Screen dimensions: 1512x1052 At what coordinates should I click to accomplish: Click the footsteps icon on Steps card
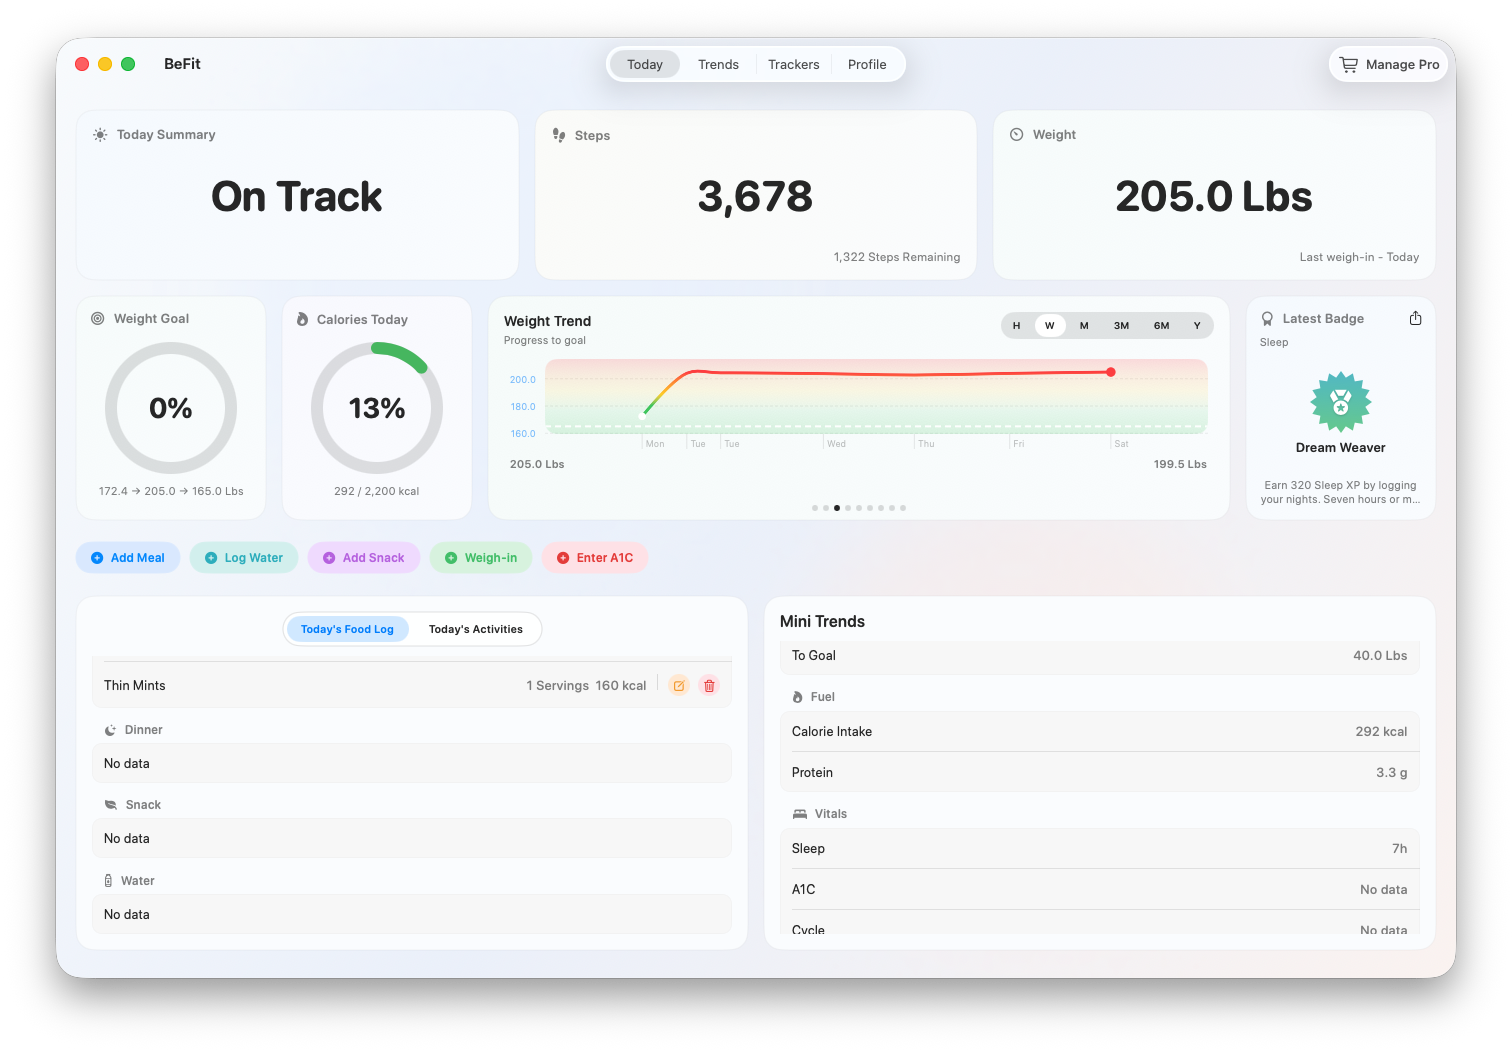559,135
